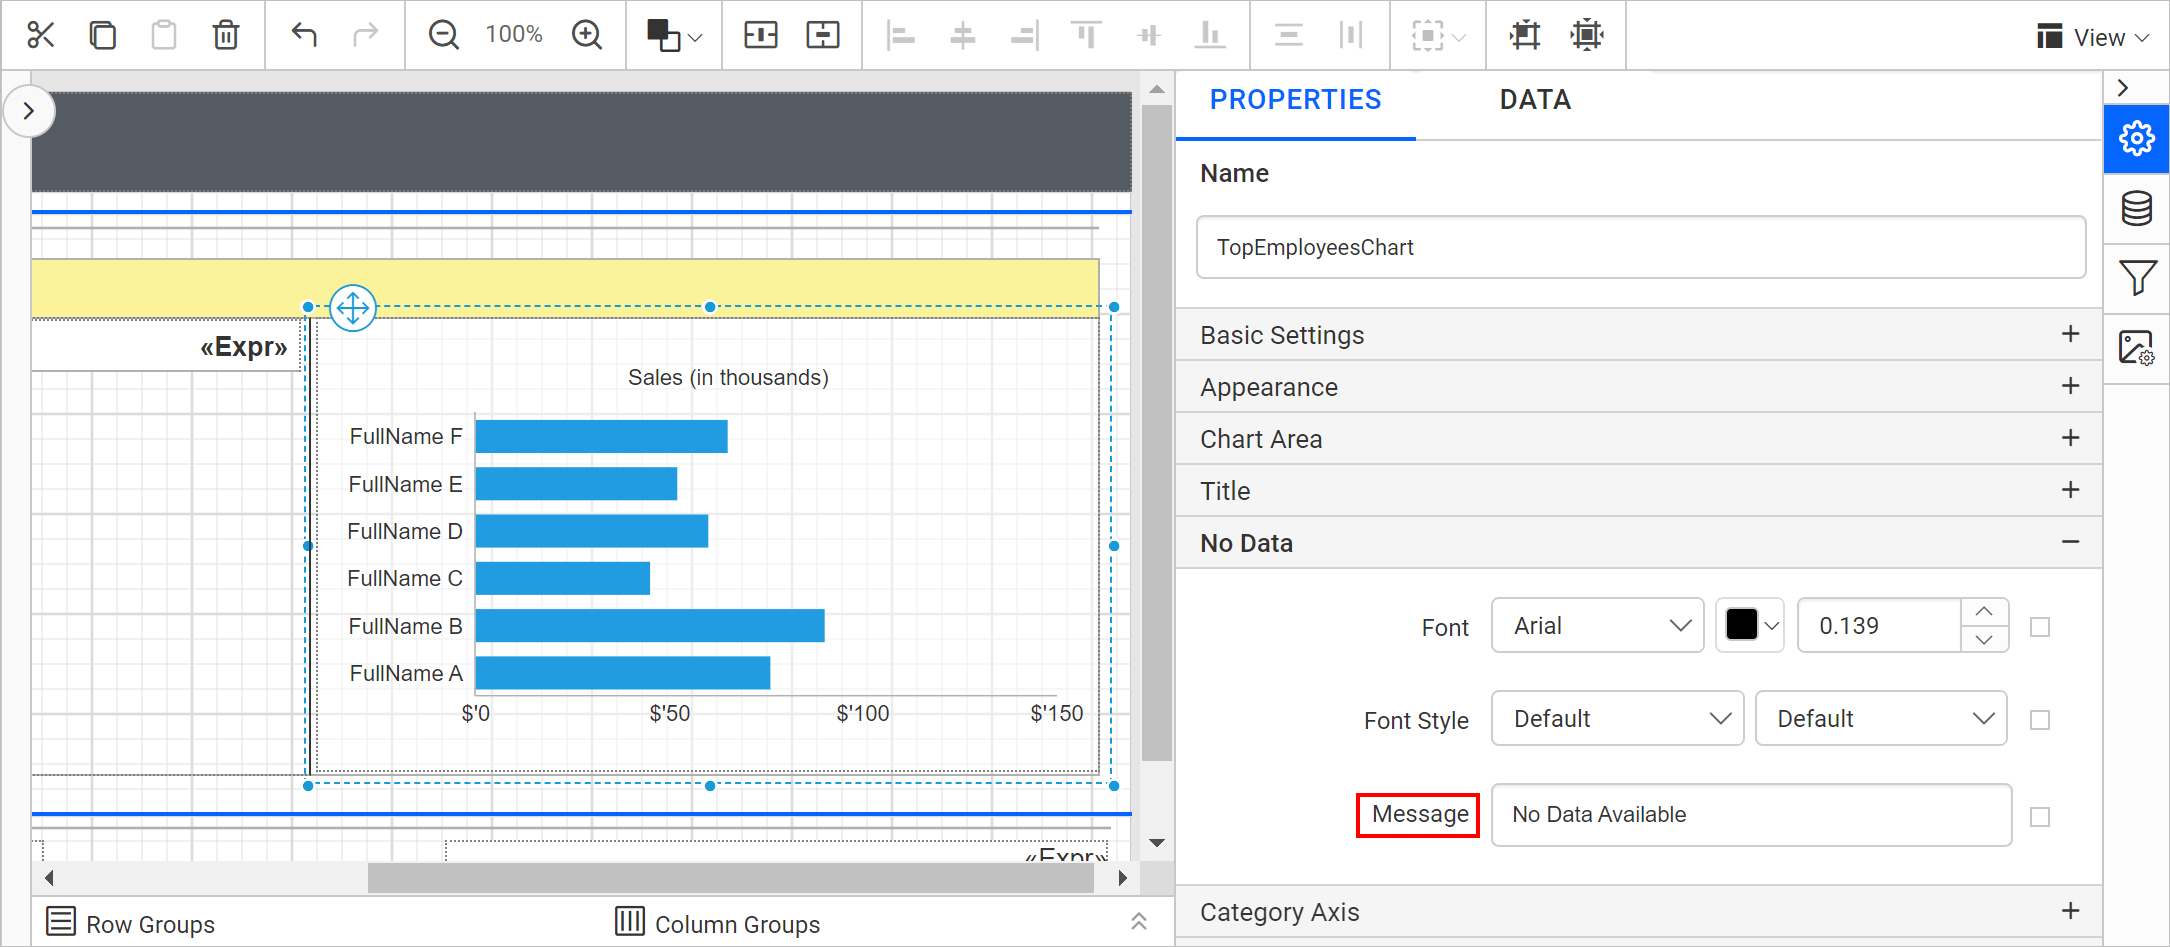Click the canvas scroll up arrow

tap(1157, 90)
